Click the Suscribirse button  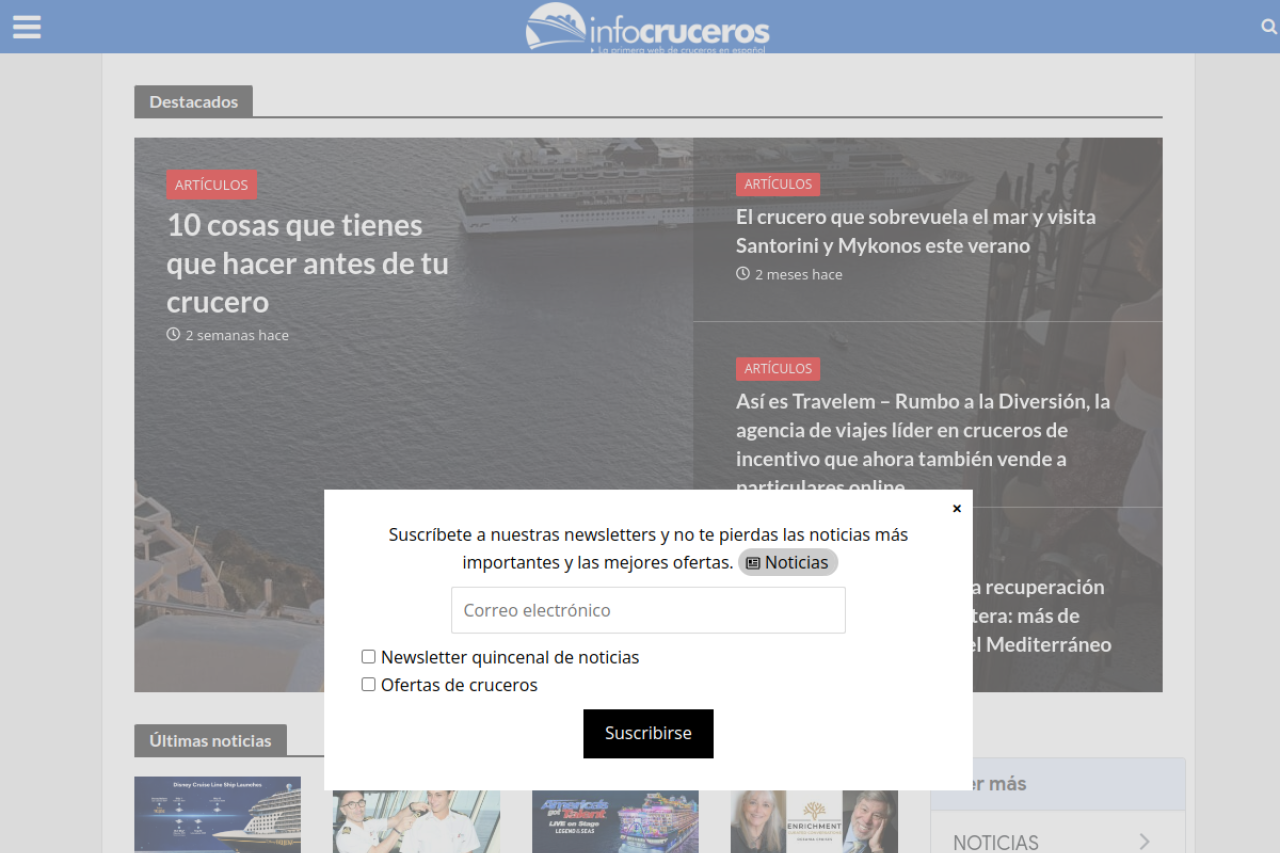click(648, 733)
